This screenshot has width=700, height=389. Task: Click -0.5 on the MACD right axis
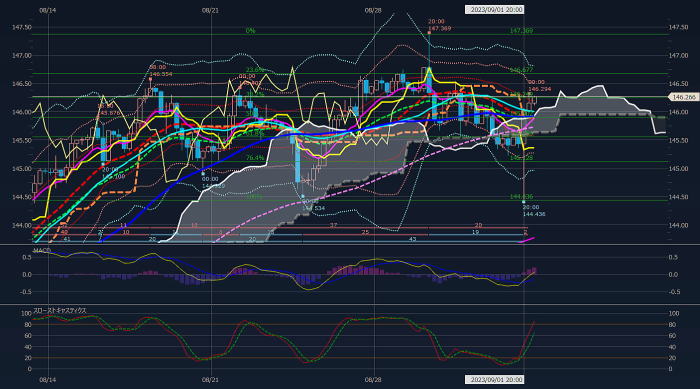pyautogui.click(x=675, y=292)
